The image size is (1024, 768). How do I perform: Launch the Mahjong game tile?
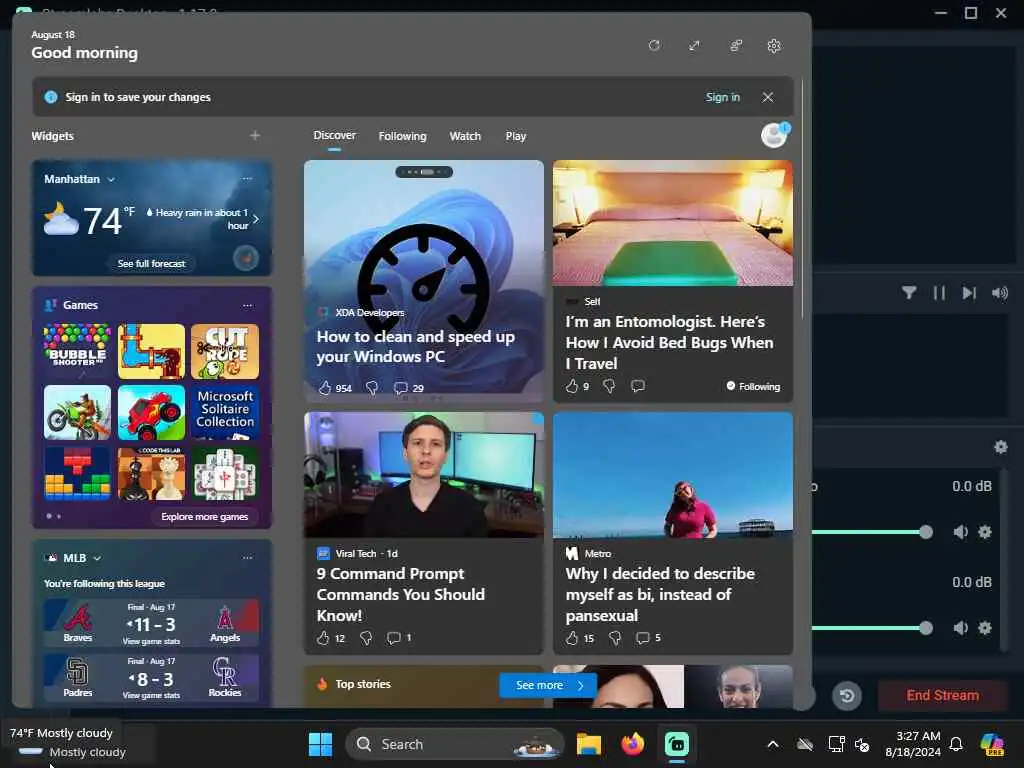point(225,473)
